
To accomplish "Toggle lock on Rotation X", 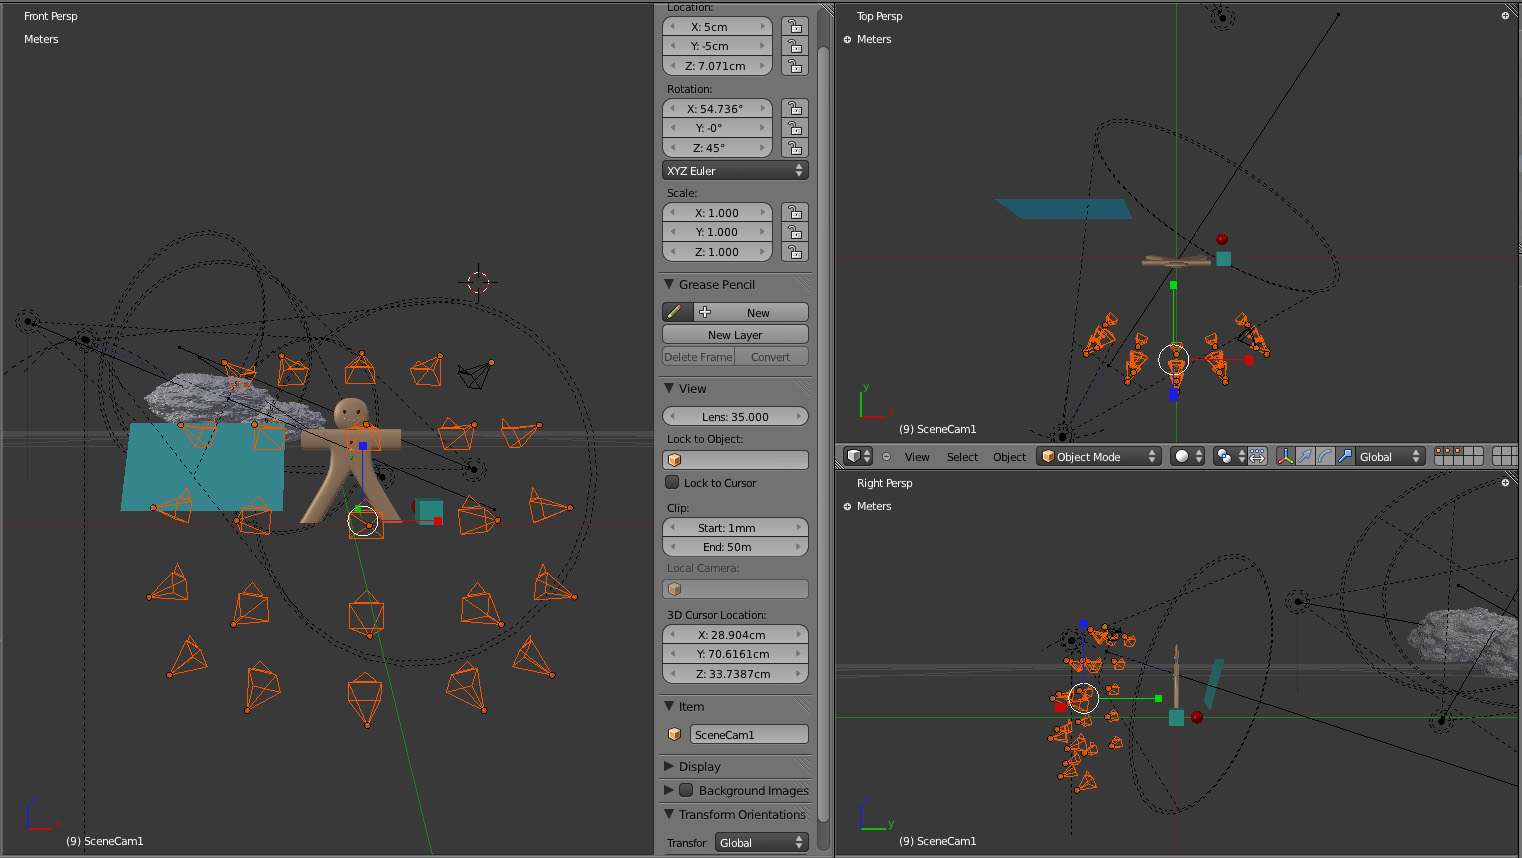I will coord(794,109).
